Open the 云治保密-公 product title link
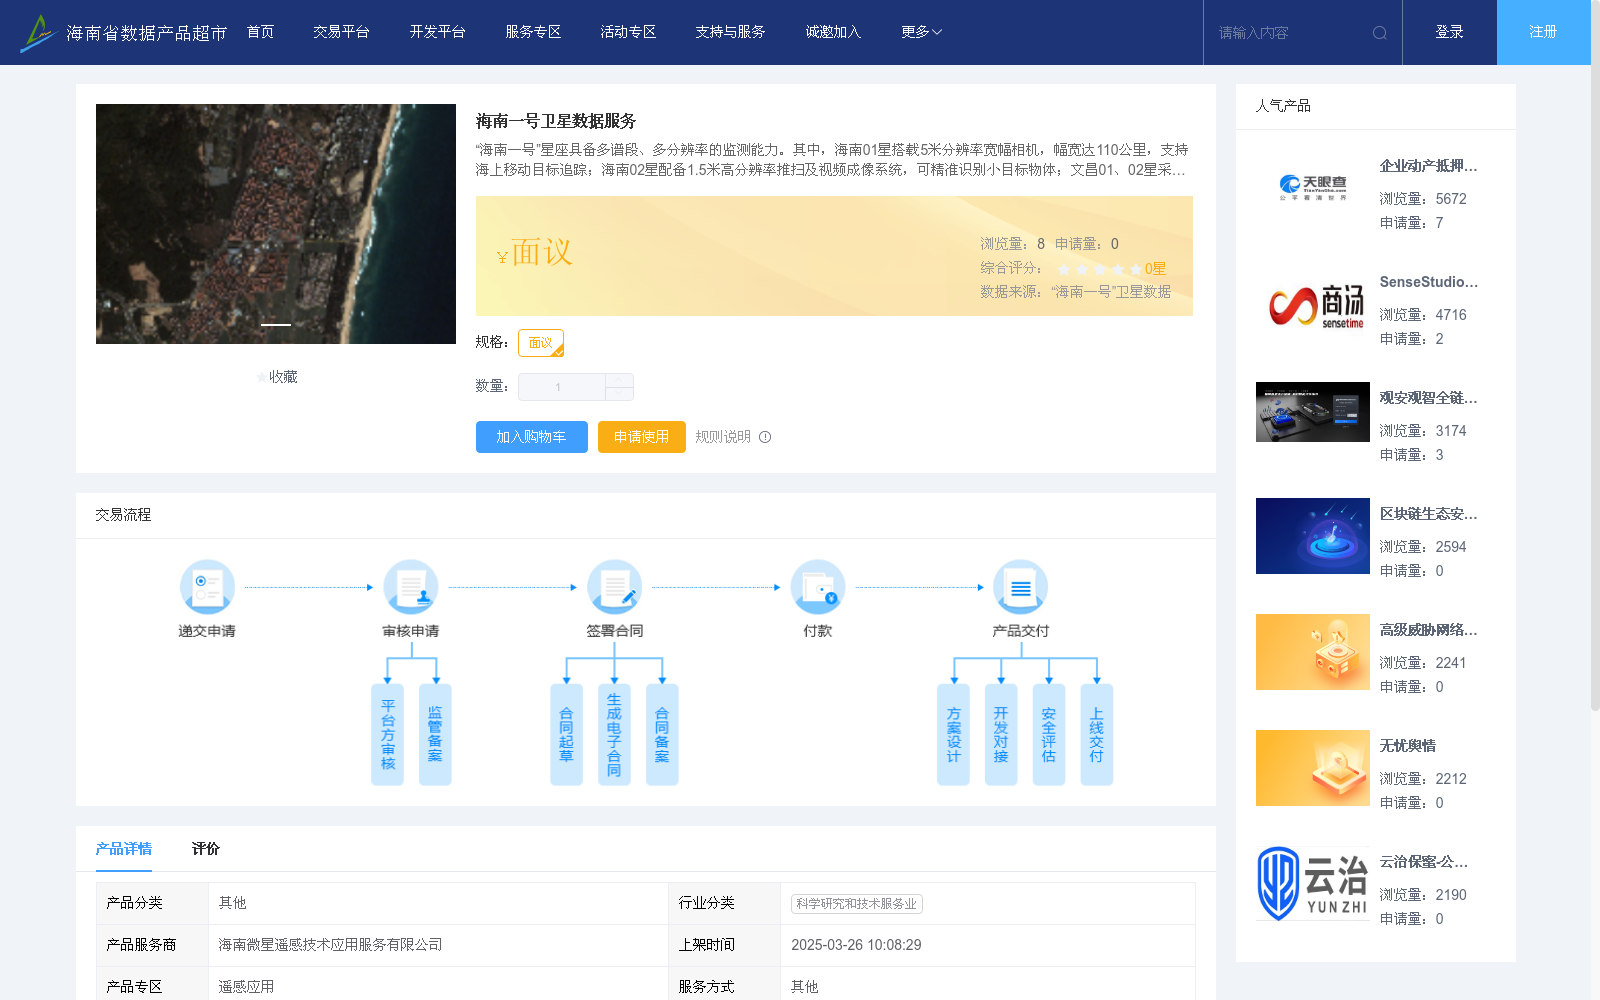 coord(1424,862)
